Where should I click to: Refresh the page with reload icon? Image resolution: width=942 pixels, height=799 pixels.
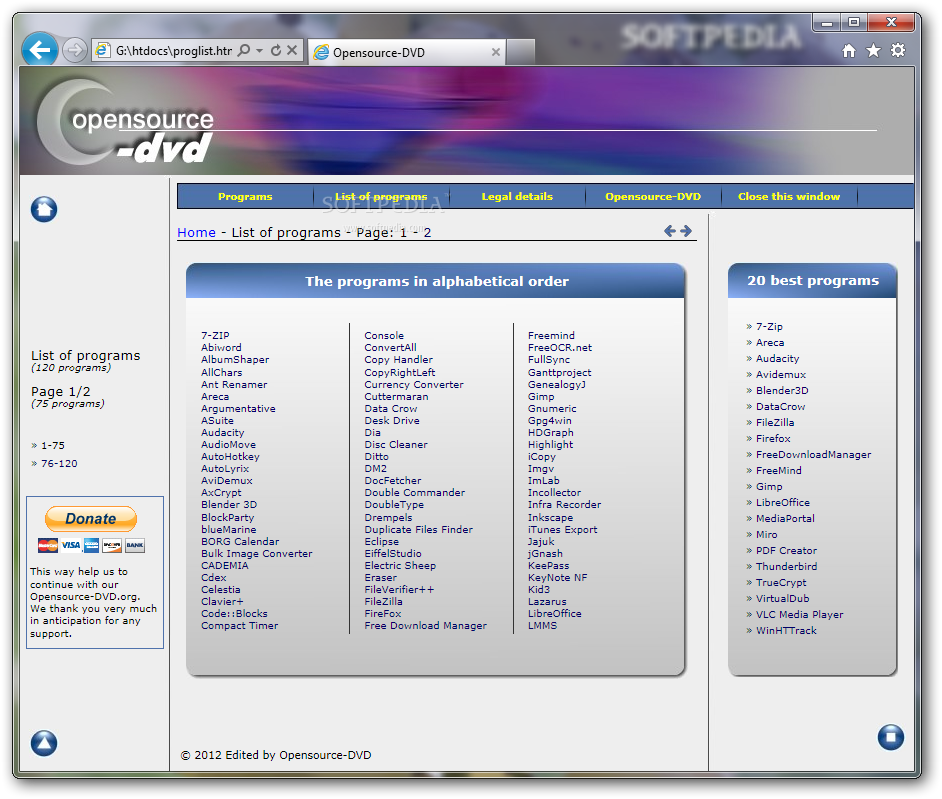click(x=276, y=50)
